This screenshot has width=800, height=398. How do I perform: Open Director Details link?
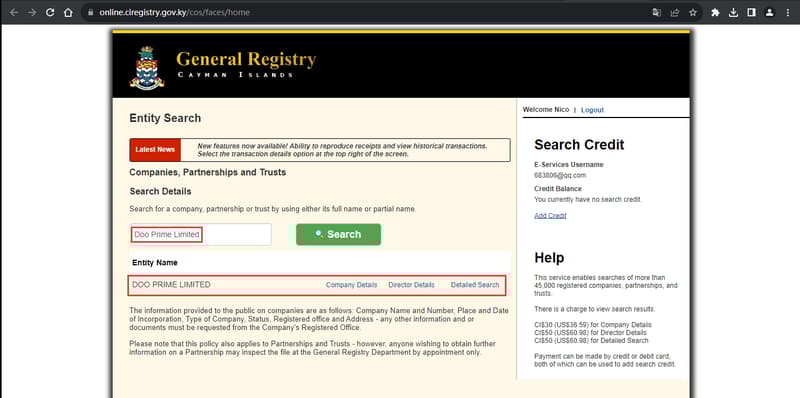(411, 285)
